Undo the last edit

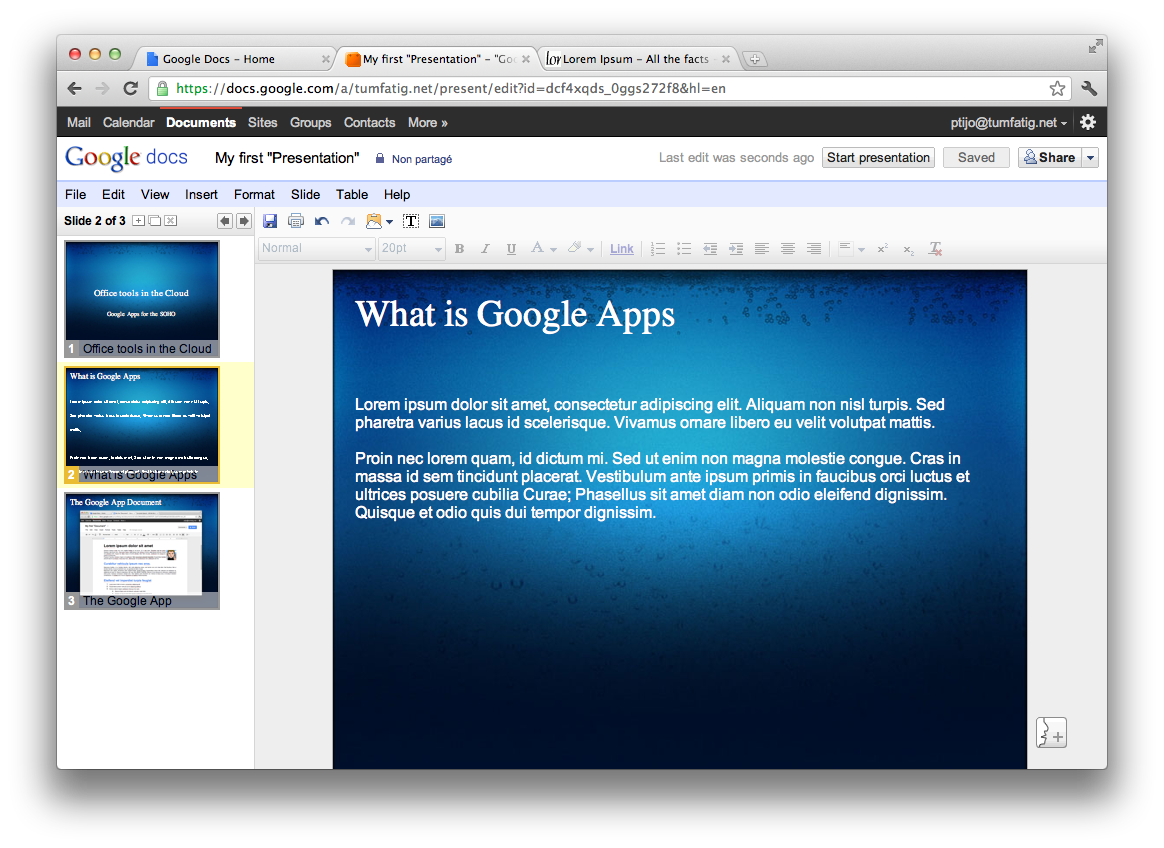tap(321, 221)
